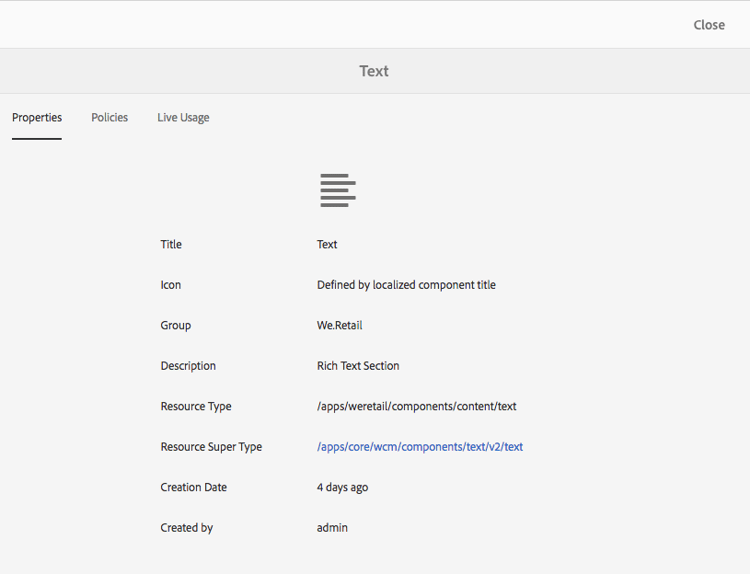Click the Text header title

374,71
